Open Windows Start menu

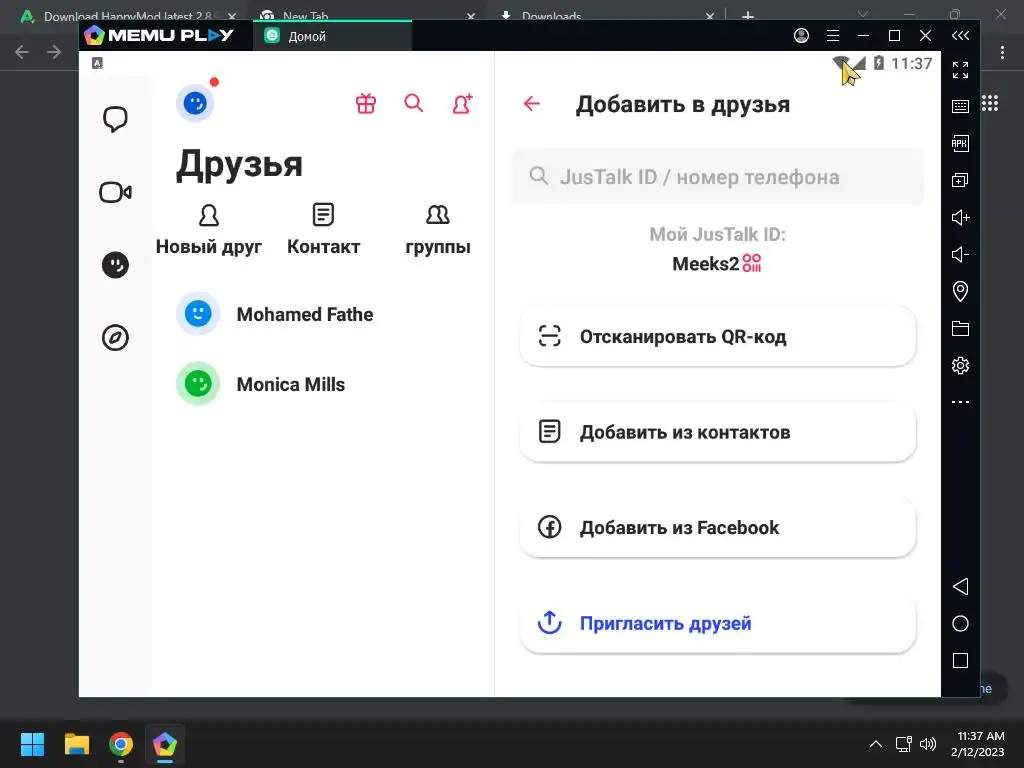[32, 744]
